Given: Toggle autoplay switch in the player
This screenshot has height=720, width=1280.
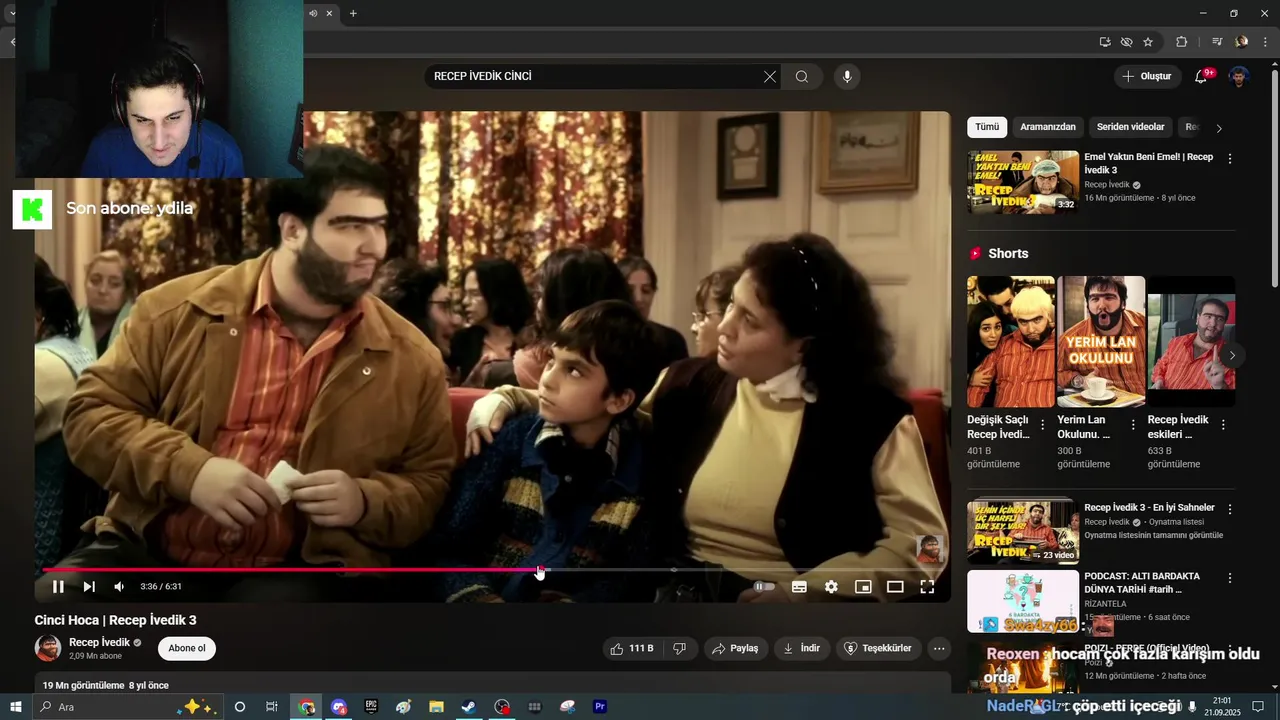Looking at the screenshot, I should [x=764, y=587].
